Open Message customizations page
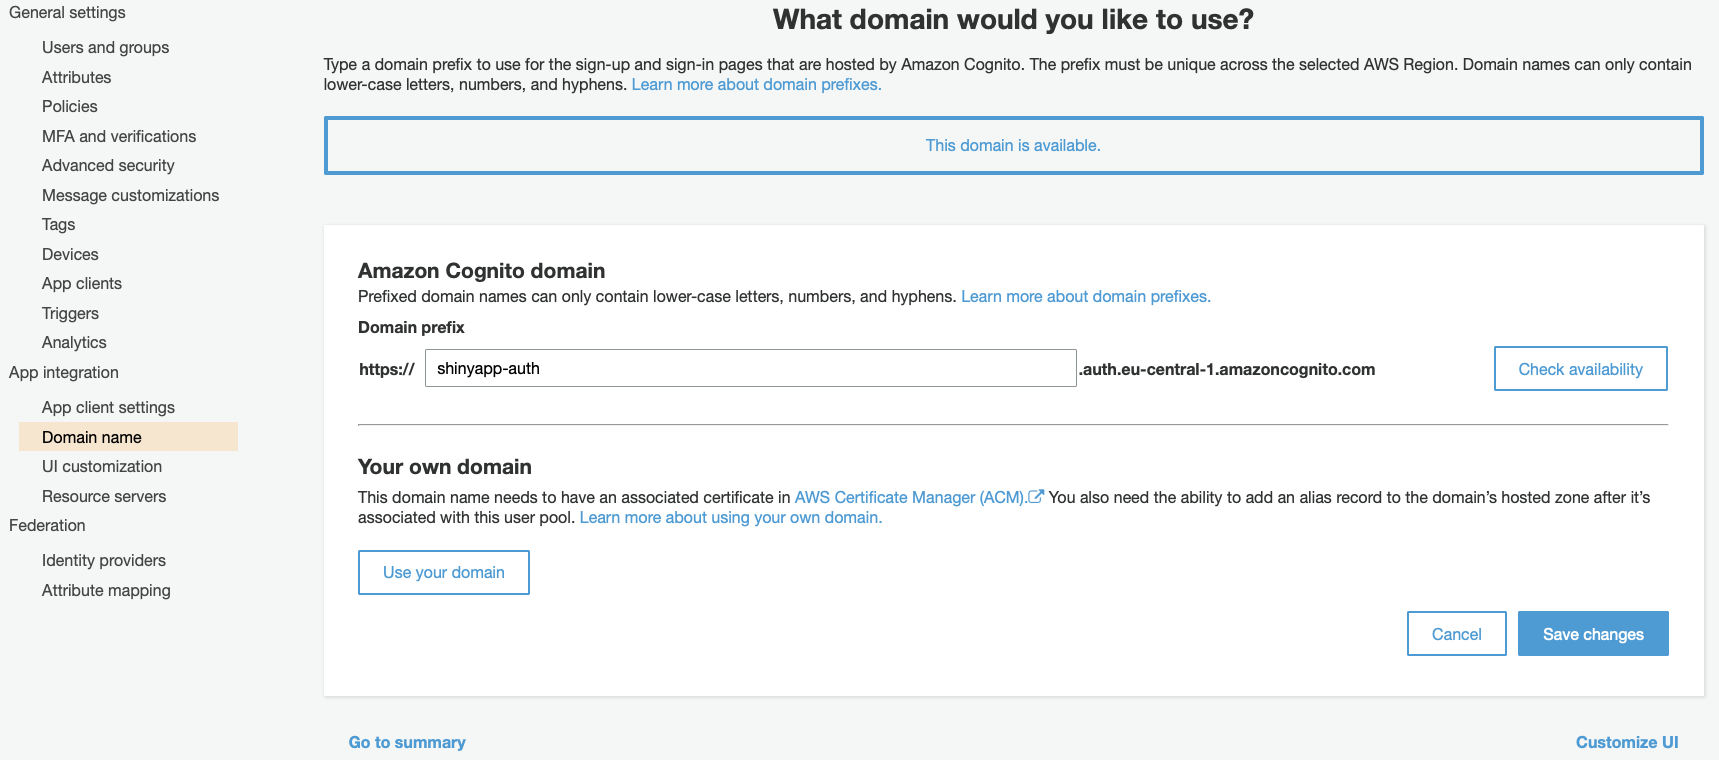 pos(130,195)
